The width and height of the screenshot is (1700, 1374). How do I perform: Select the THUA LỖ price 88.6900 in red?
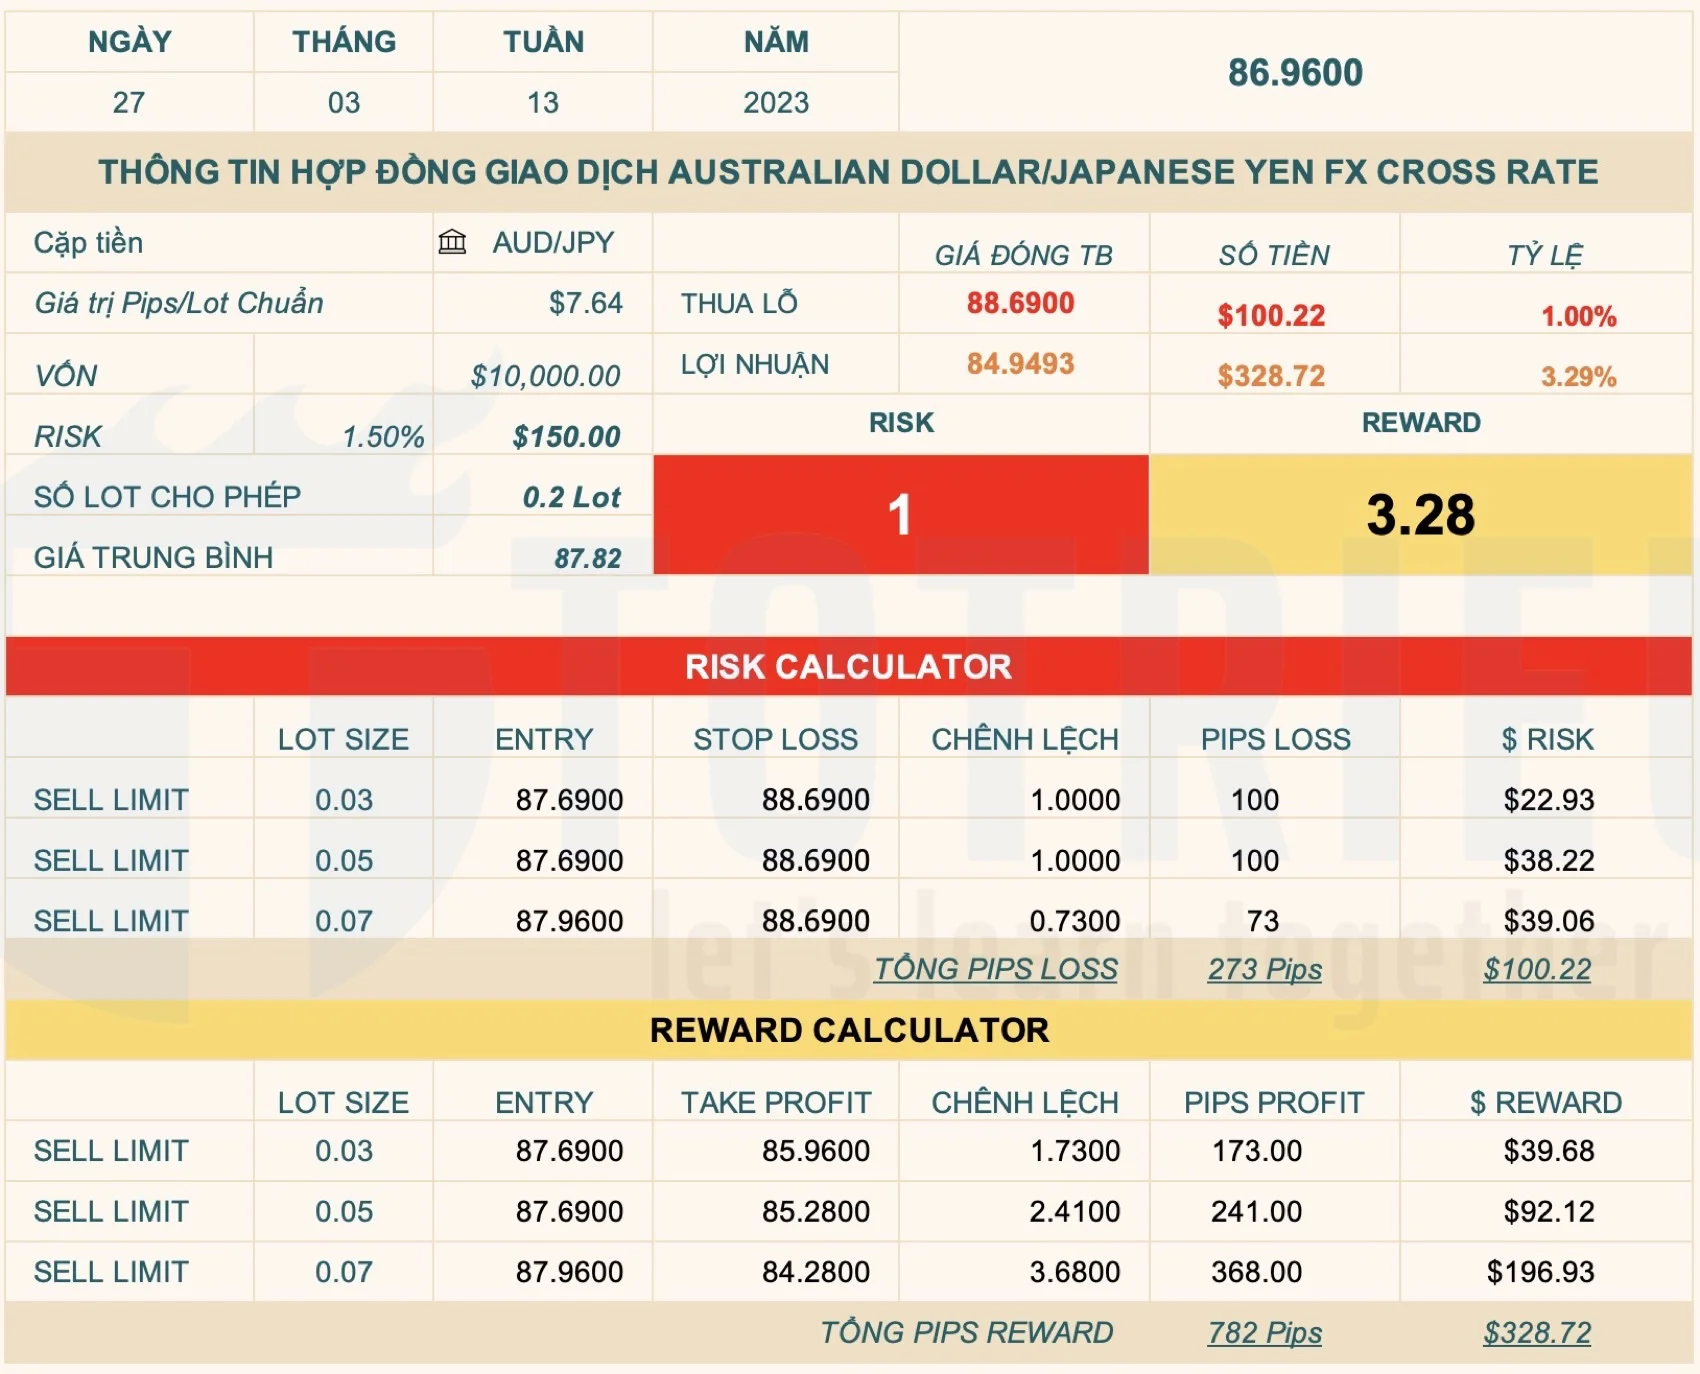point(1020,303)
